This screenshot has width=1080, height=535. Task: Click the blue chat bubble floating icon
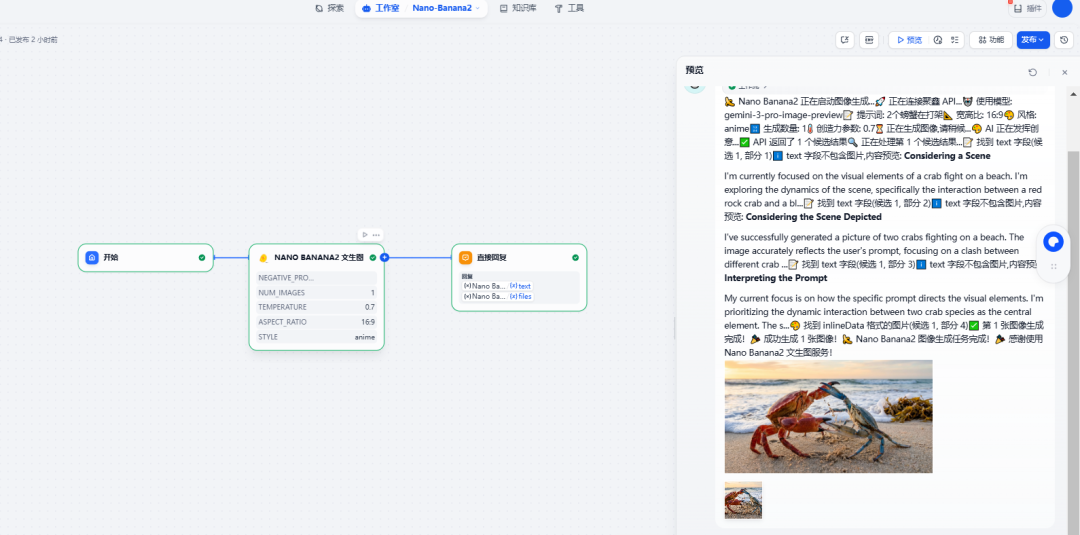[x=1053, y=242]
